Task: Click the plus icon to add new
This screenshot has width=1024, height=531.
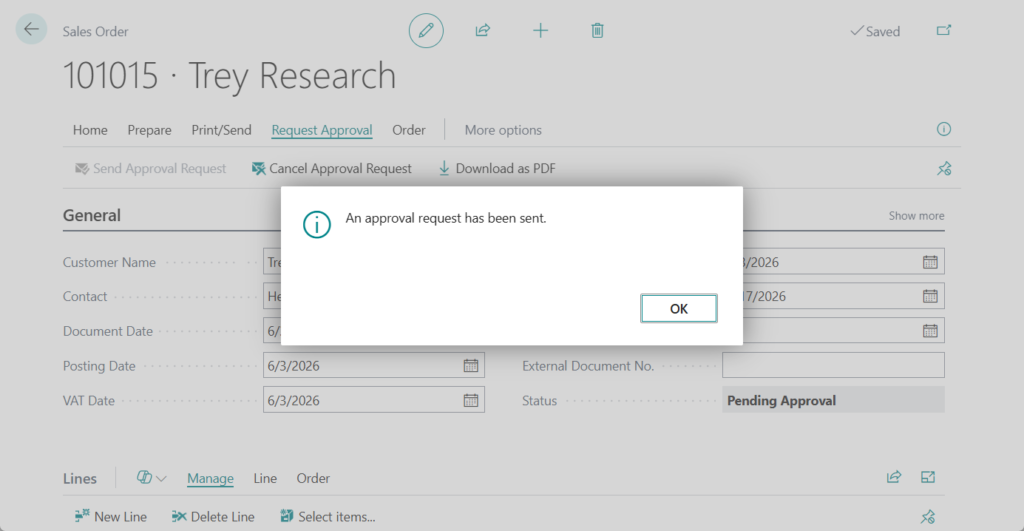Action: pos(540,31)
